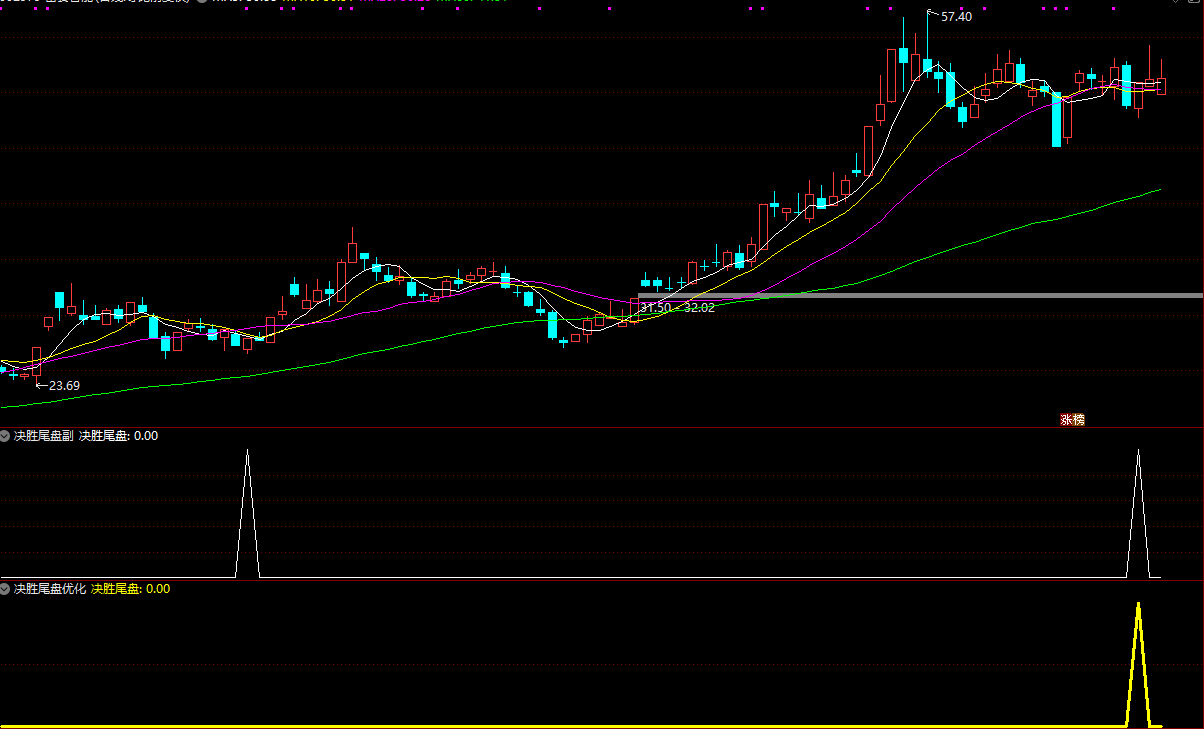Click the yellow signal spike in 决胜尾盘优化 panel
Image resolution: width=1204 pixels, height=729 pixels.
[1138, 665]
